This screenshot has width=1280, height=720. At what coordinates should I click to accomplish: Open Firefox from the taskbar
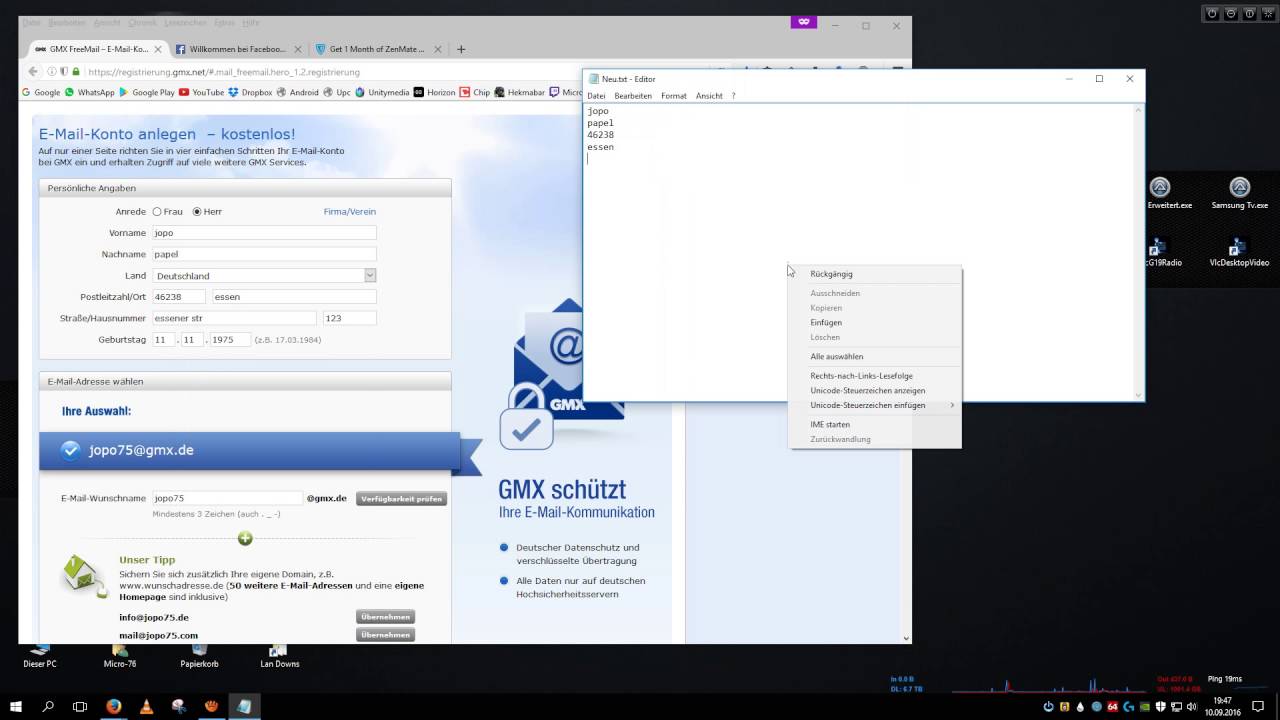pyautogui.click(x=113, y=706)
